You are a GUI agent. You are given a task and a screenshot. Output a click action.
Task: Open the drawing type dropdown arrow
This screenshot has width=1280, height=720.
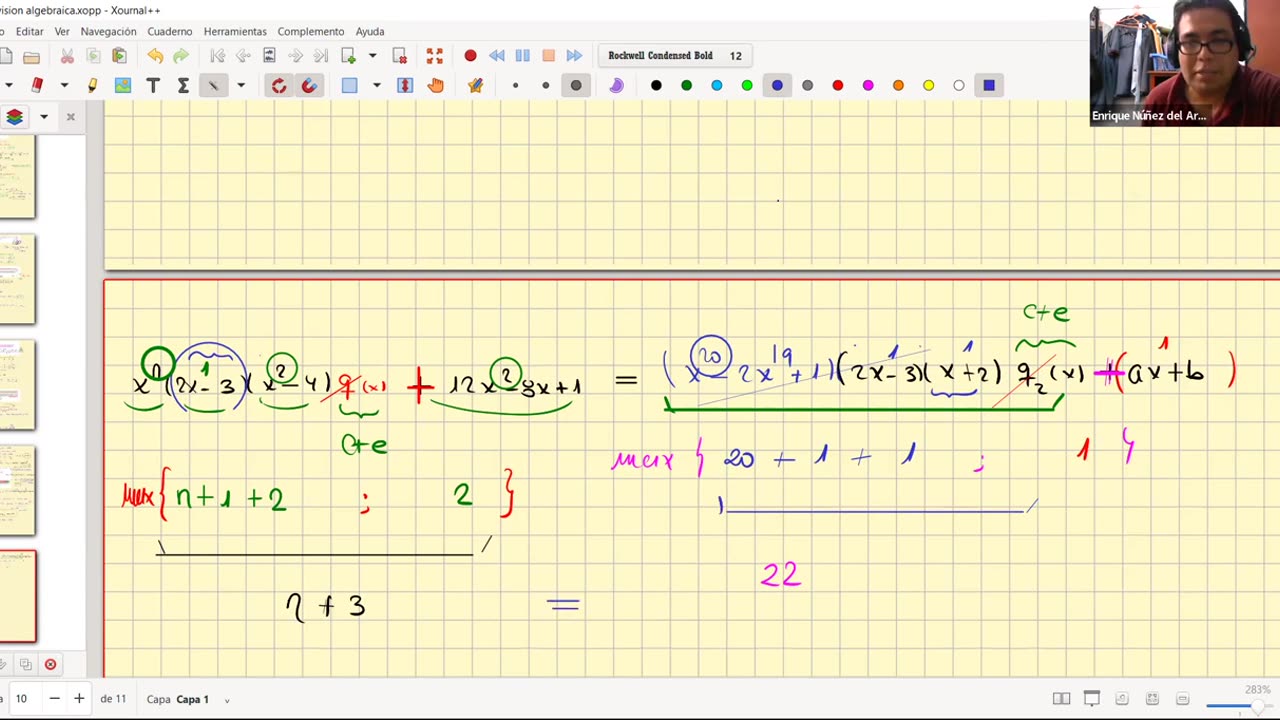(x=241, y=86)
